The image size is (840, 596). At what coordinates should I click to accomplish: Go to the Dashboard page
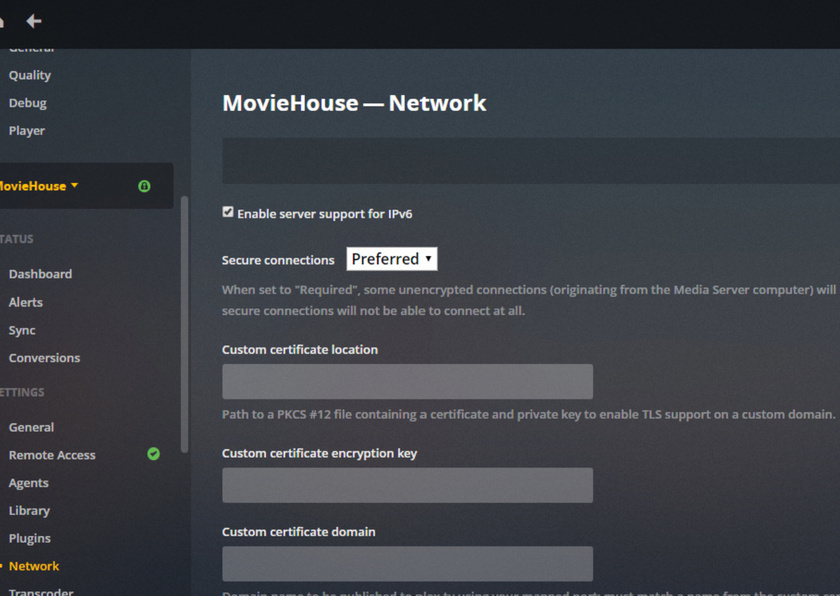pos(40,274)
